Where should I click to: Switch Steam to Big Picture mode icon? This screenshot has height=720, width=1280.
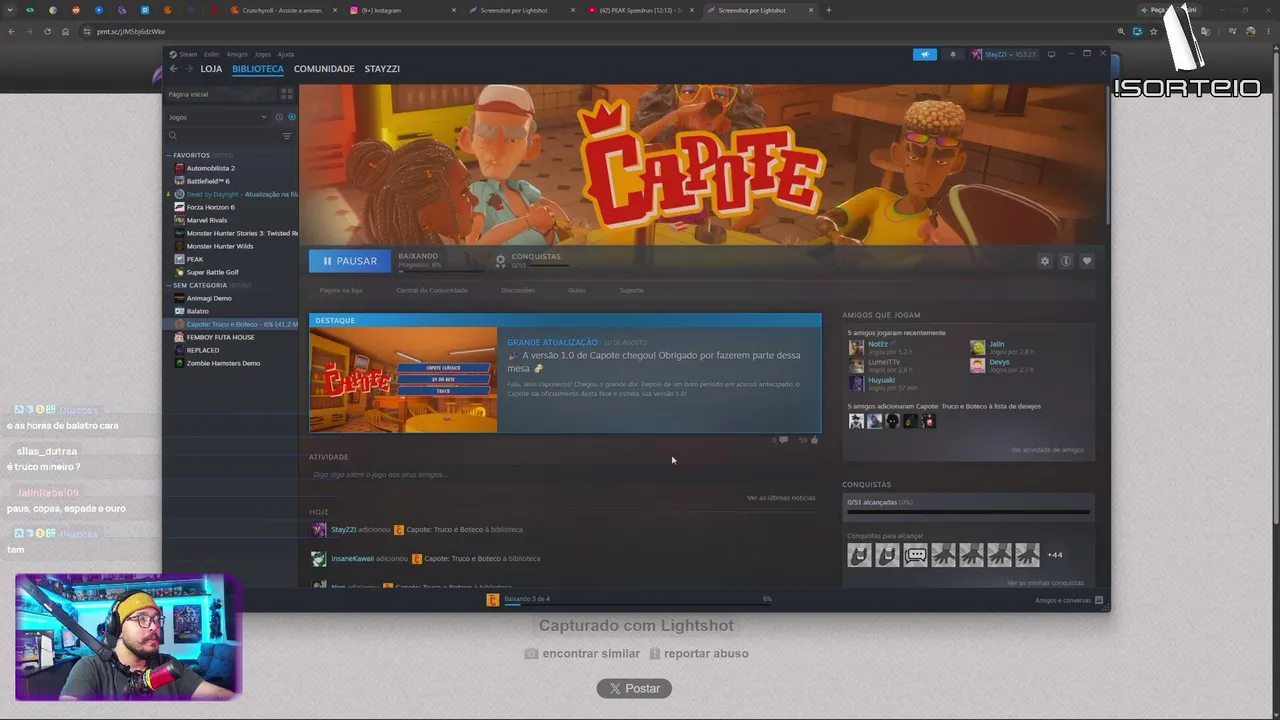pos(1051,54)
